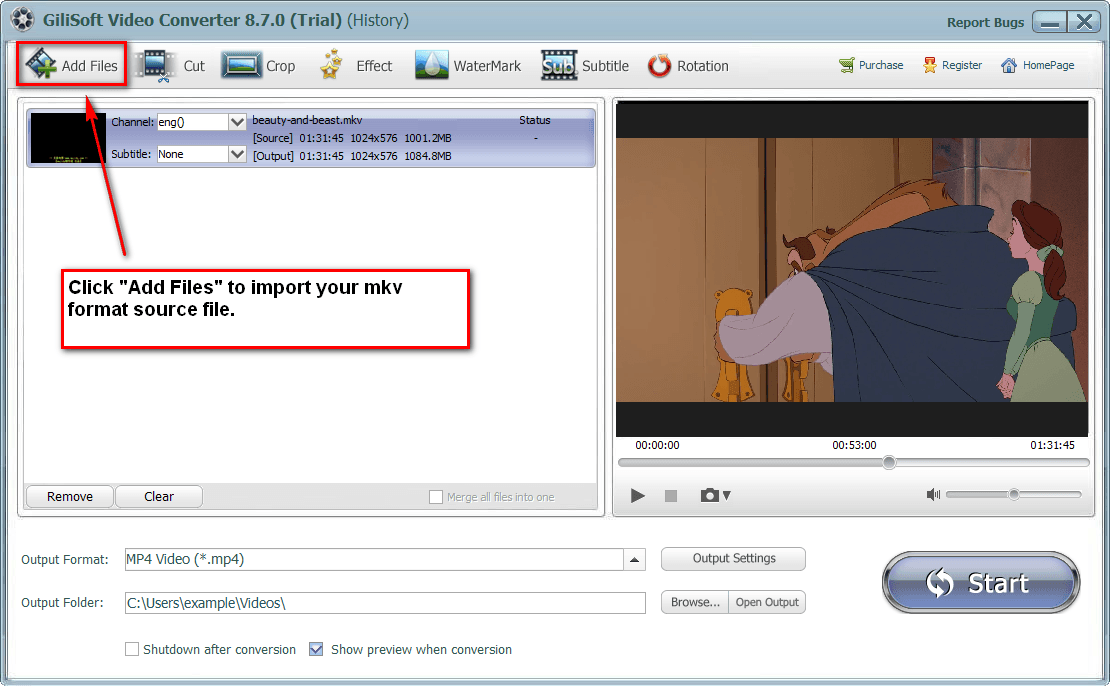Viewport: 1110px width, 686px height.
Task: Click the Clear button
Action: pos(159,496)
